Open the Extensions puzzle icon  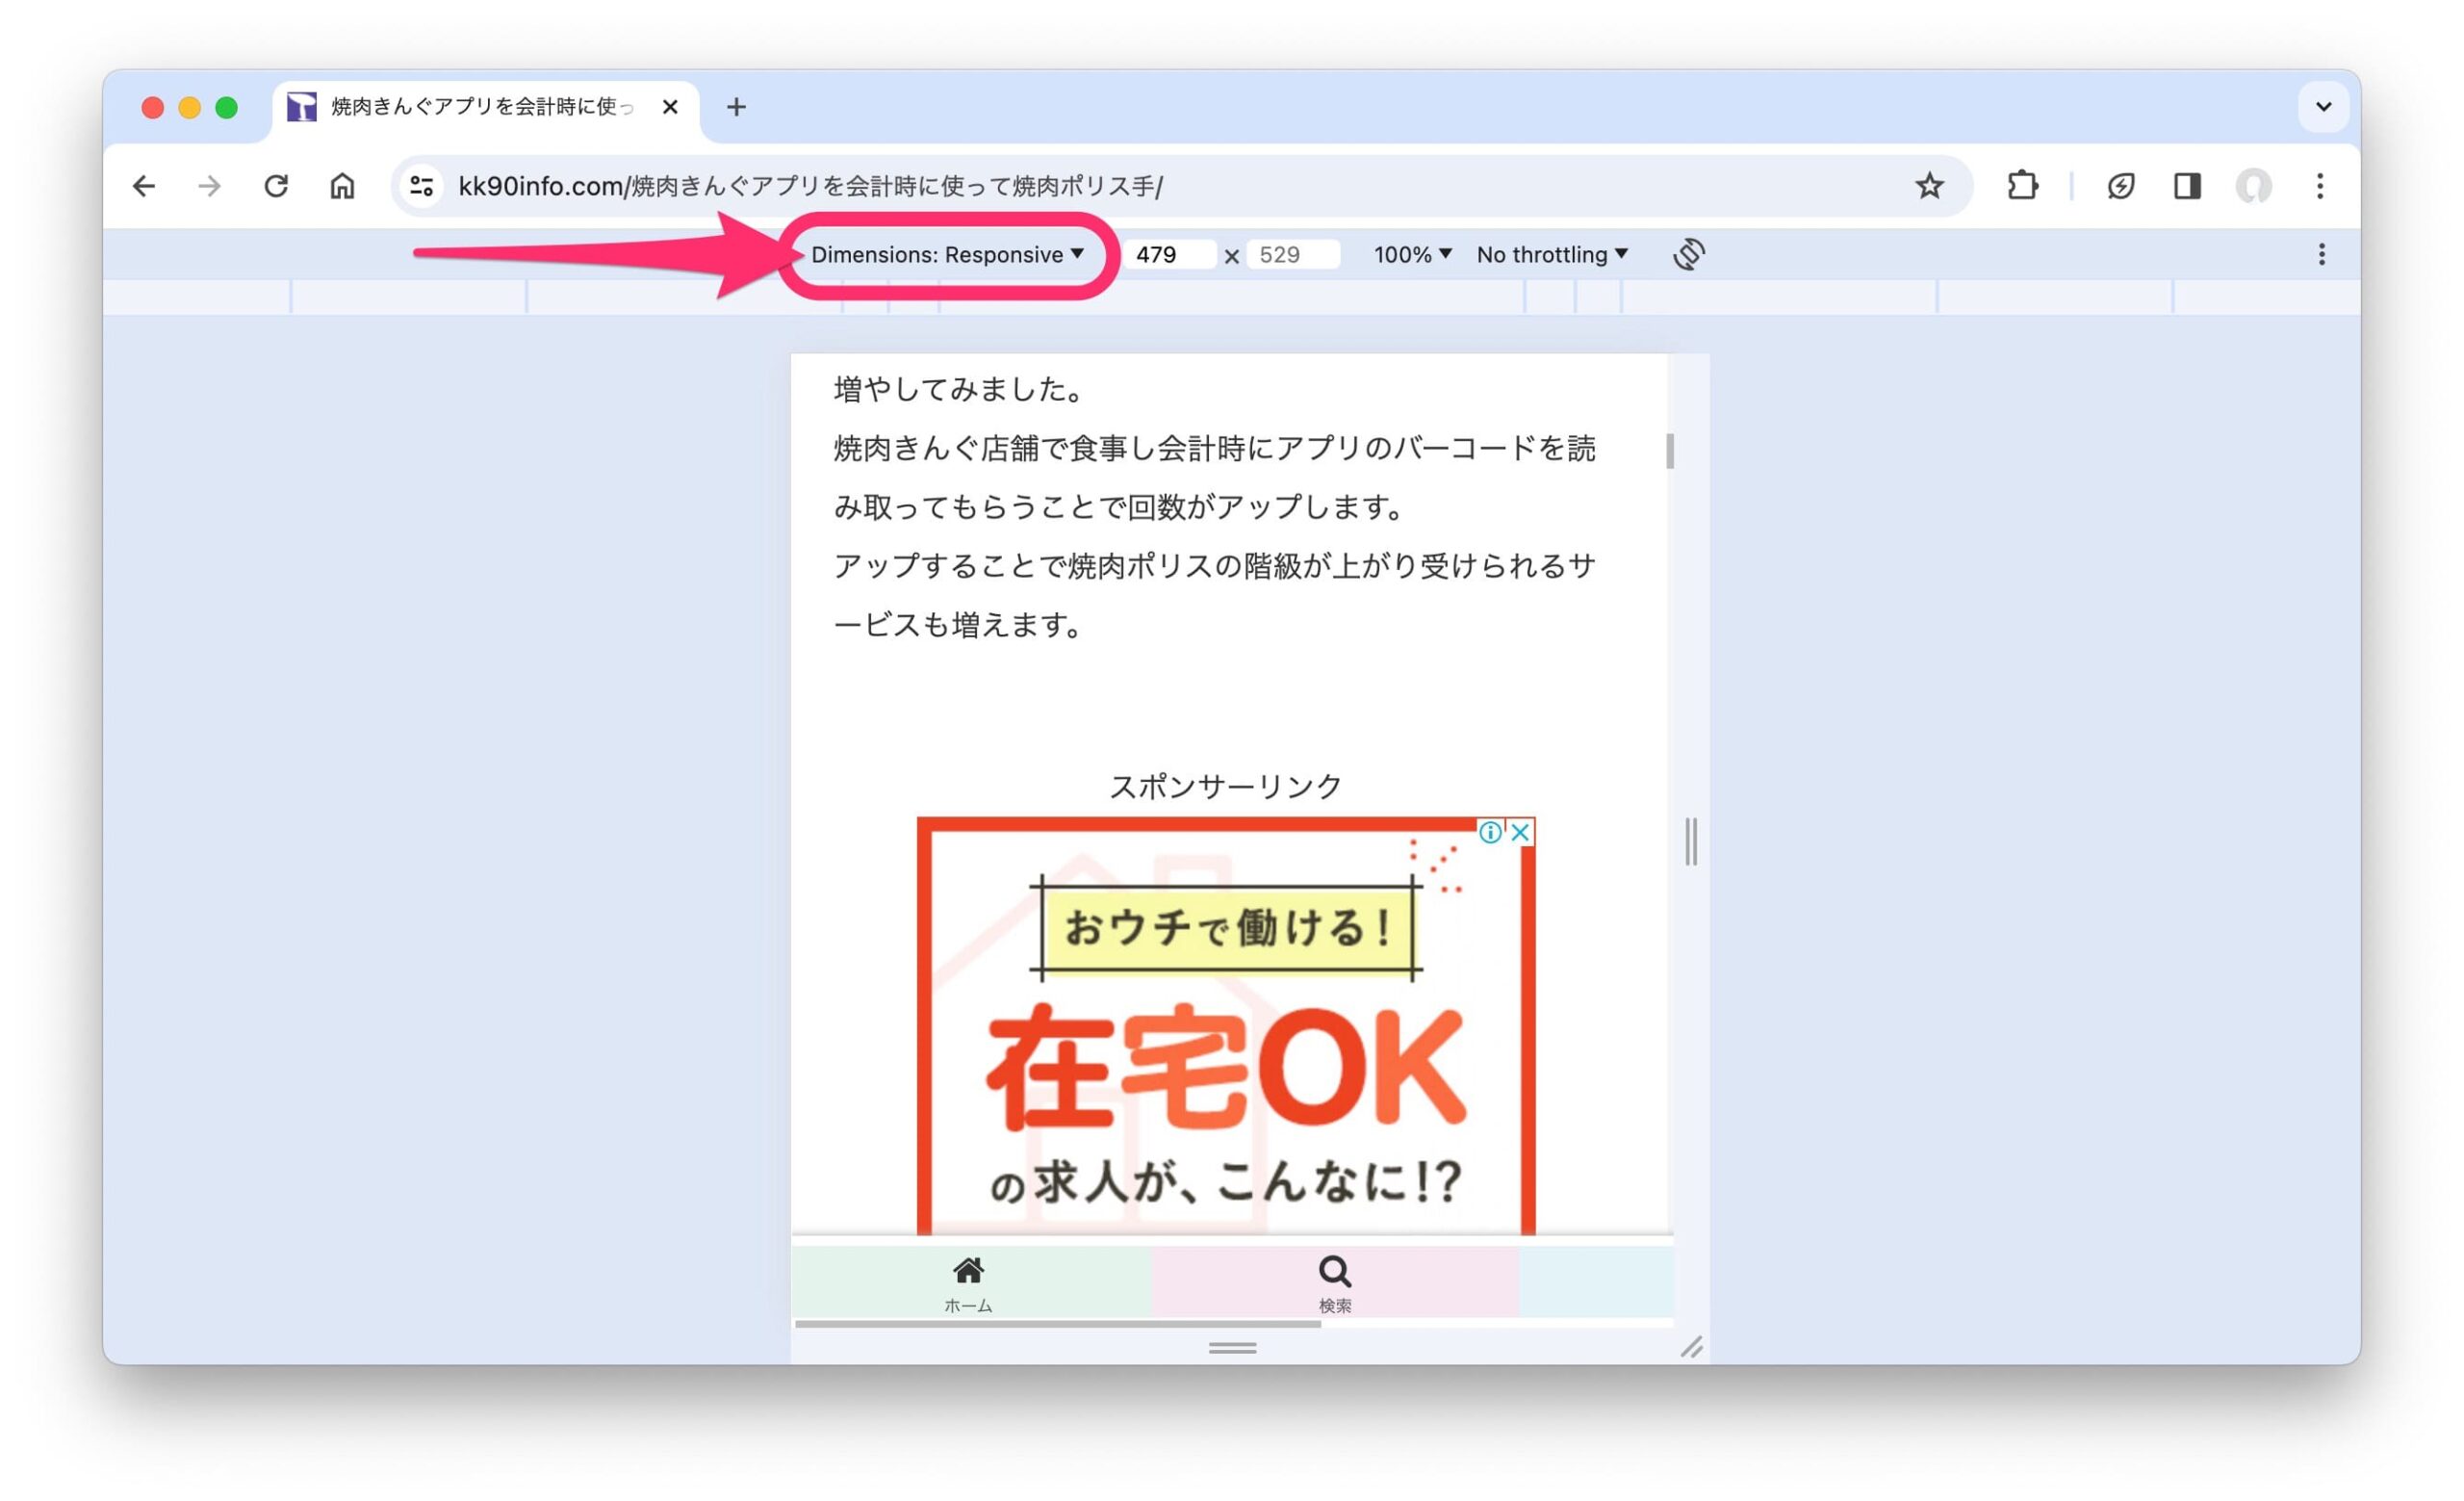2022,186
